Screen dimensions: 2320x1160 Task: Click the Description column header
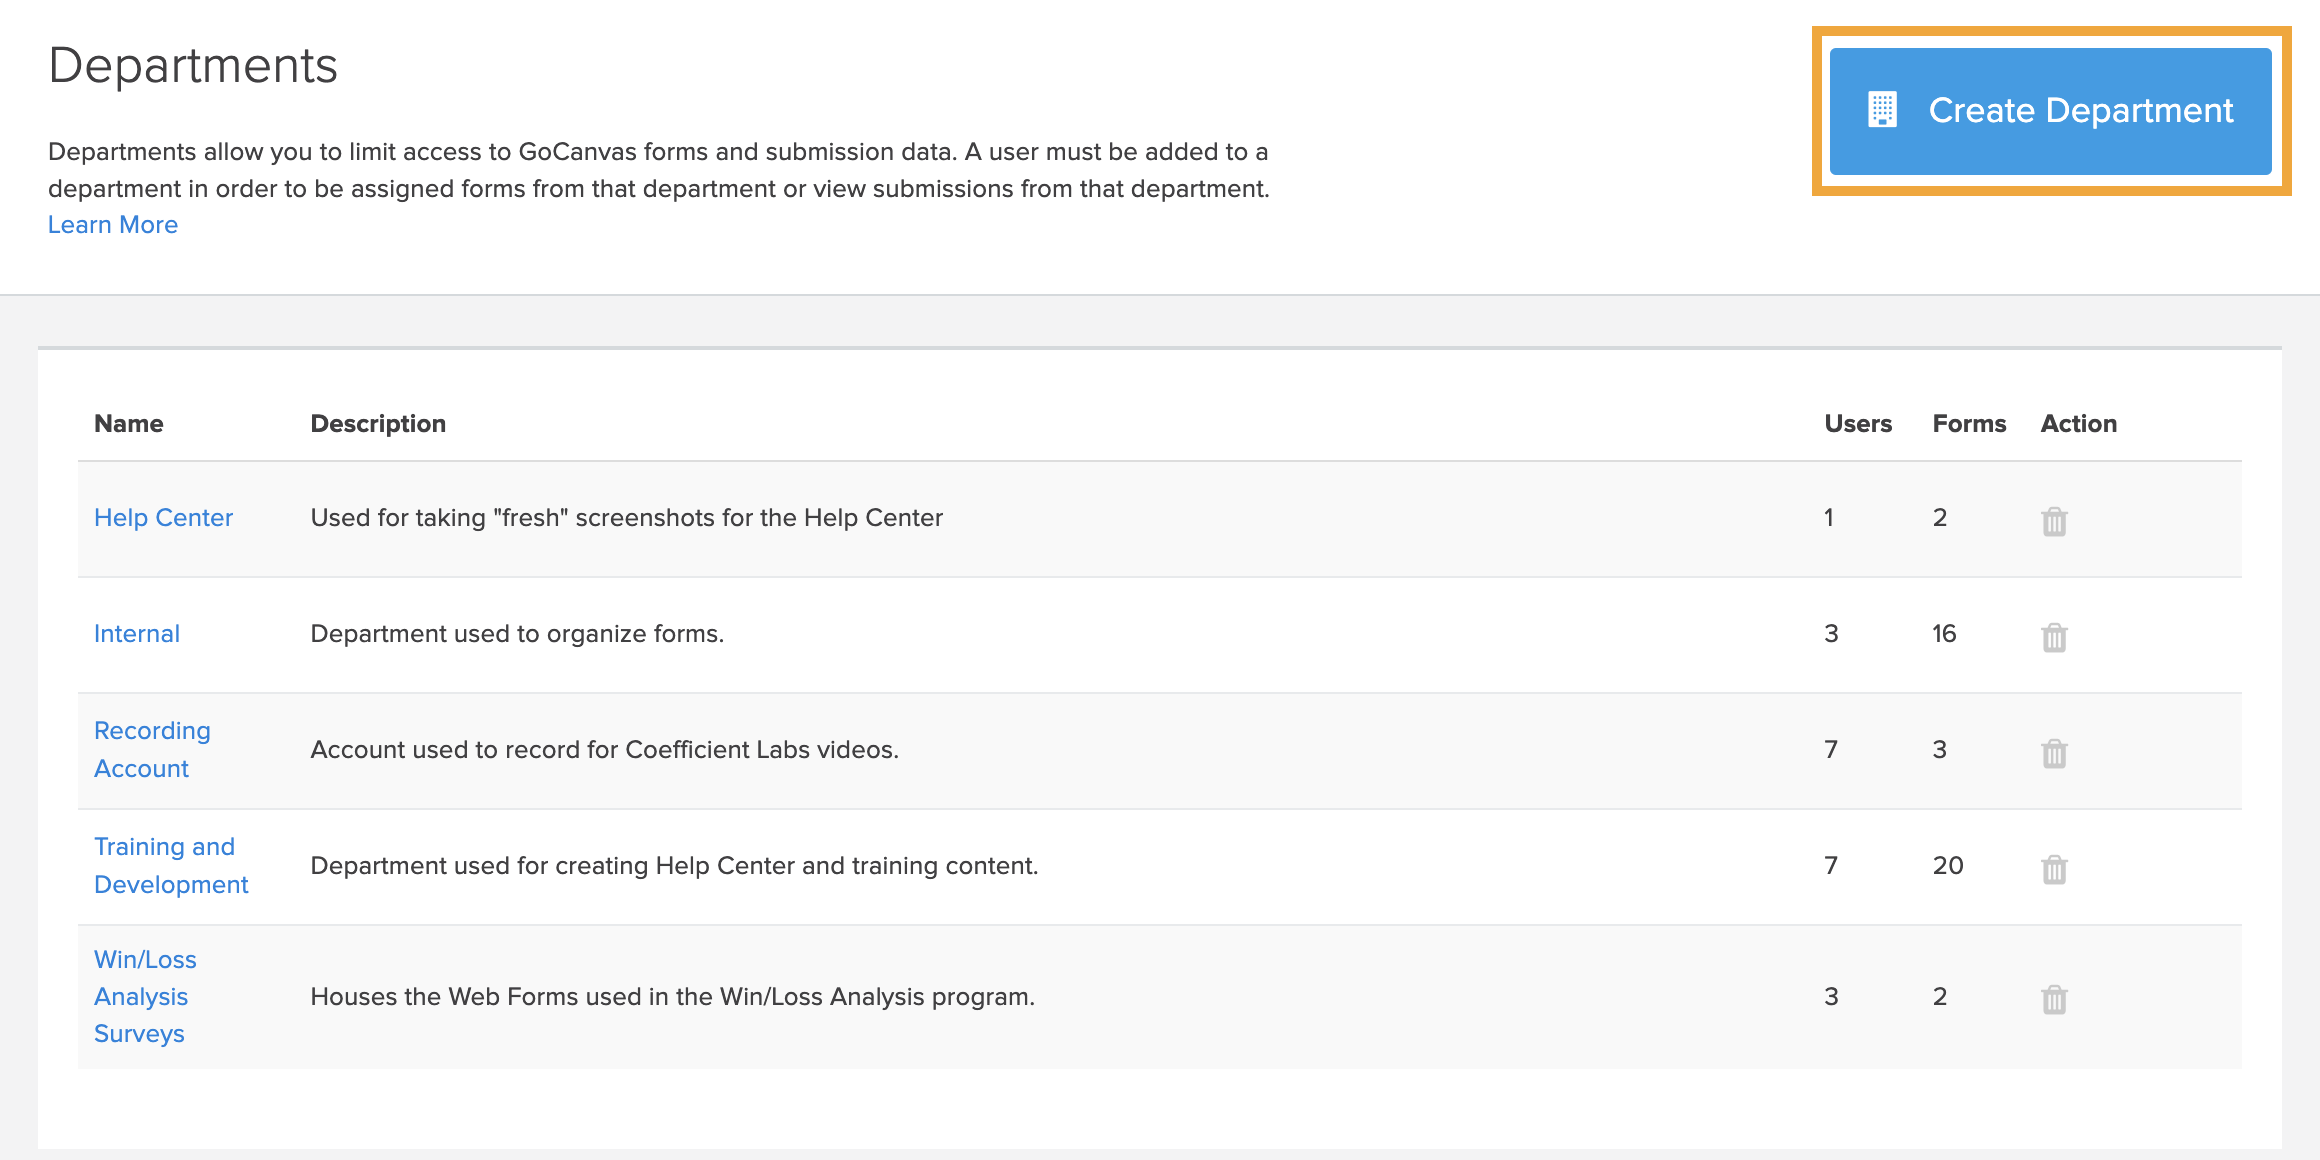tap(378, 423)
